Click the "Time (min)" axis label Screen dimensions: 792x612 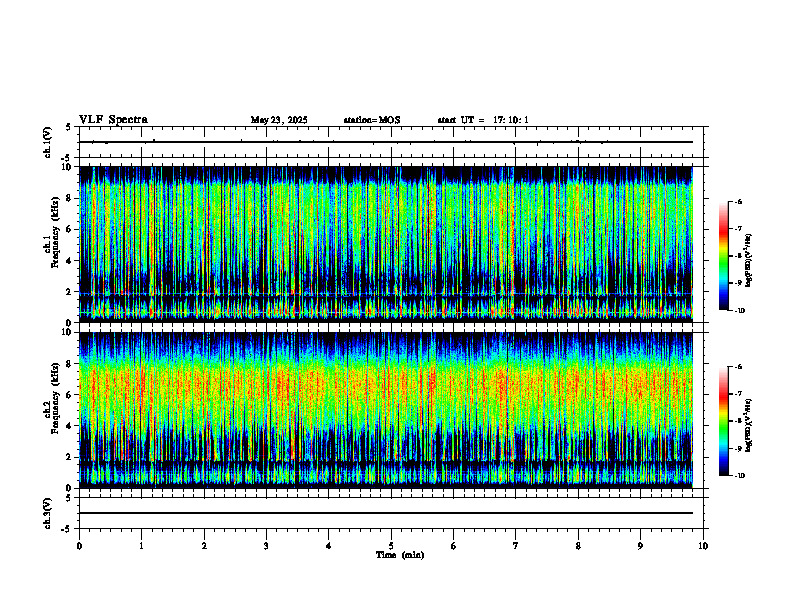point(400,555)
